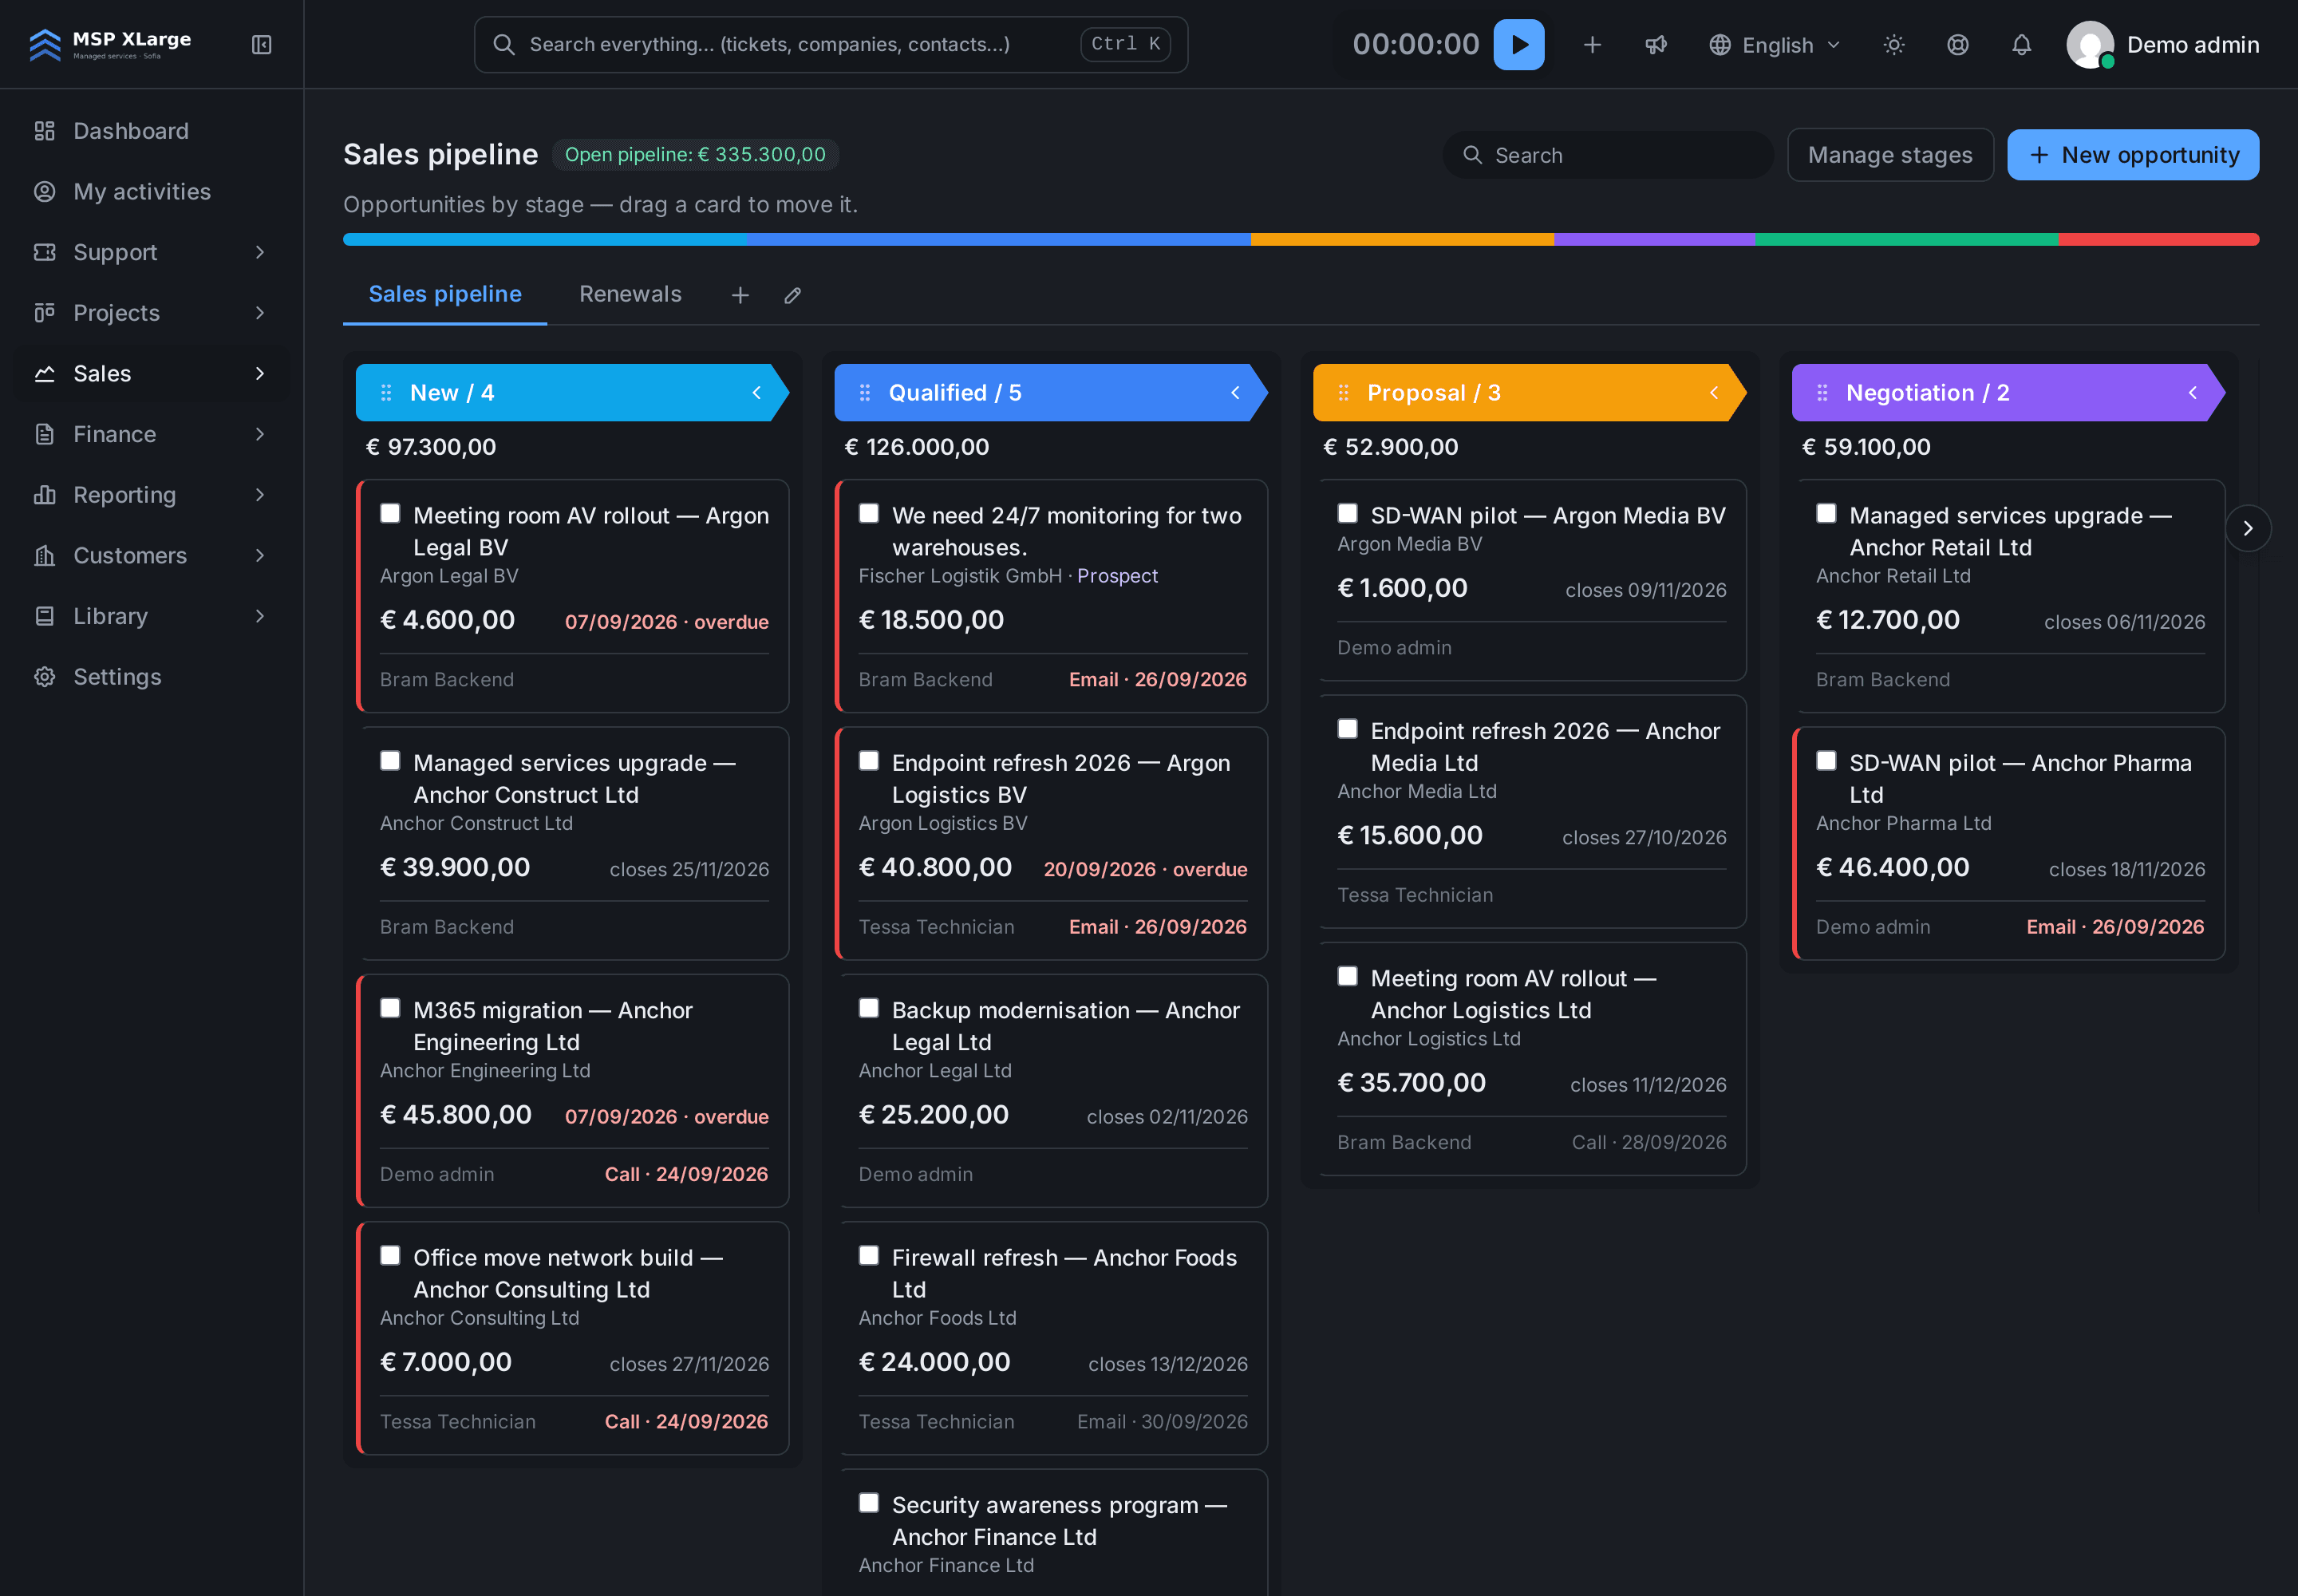Check the SD-WAN pilot Argon Media BV card

pyautogui.click(x=1348, y=514)
